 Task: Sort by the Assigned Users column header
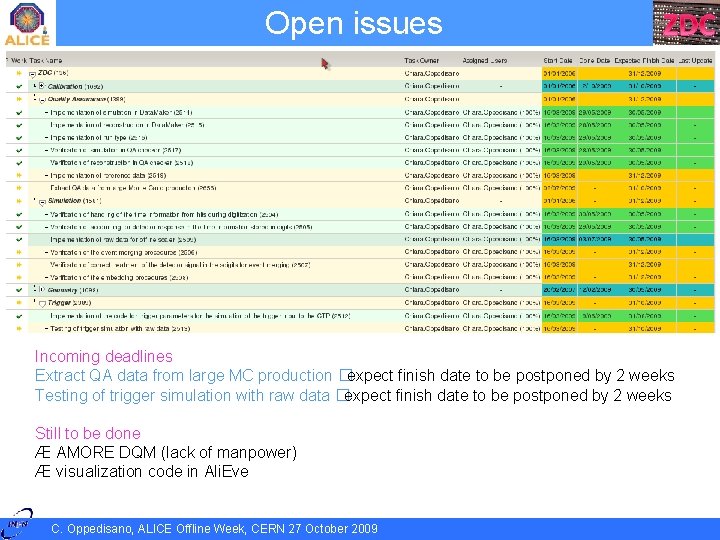pos(485,60)
